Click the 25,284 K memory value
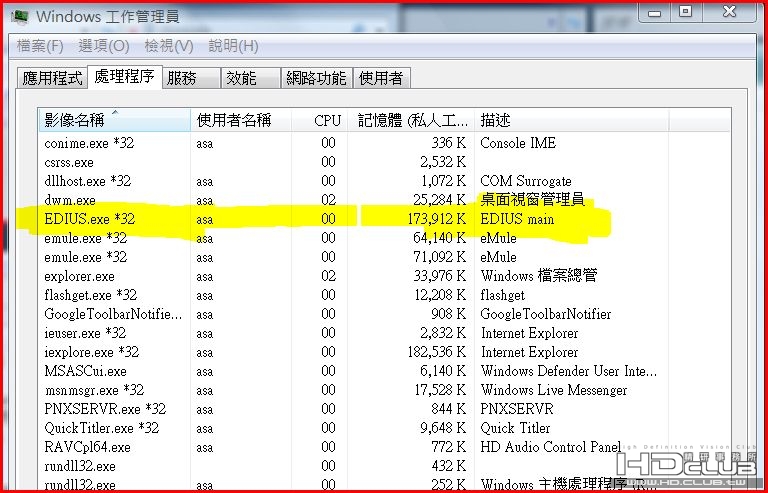This screenshot has height=493, width=768. tap(440, 200)
